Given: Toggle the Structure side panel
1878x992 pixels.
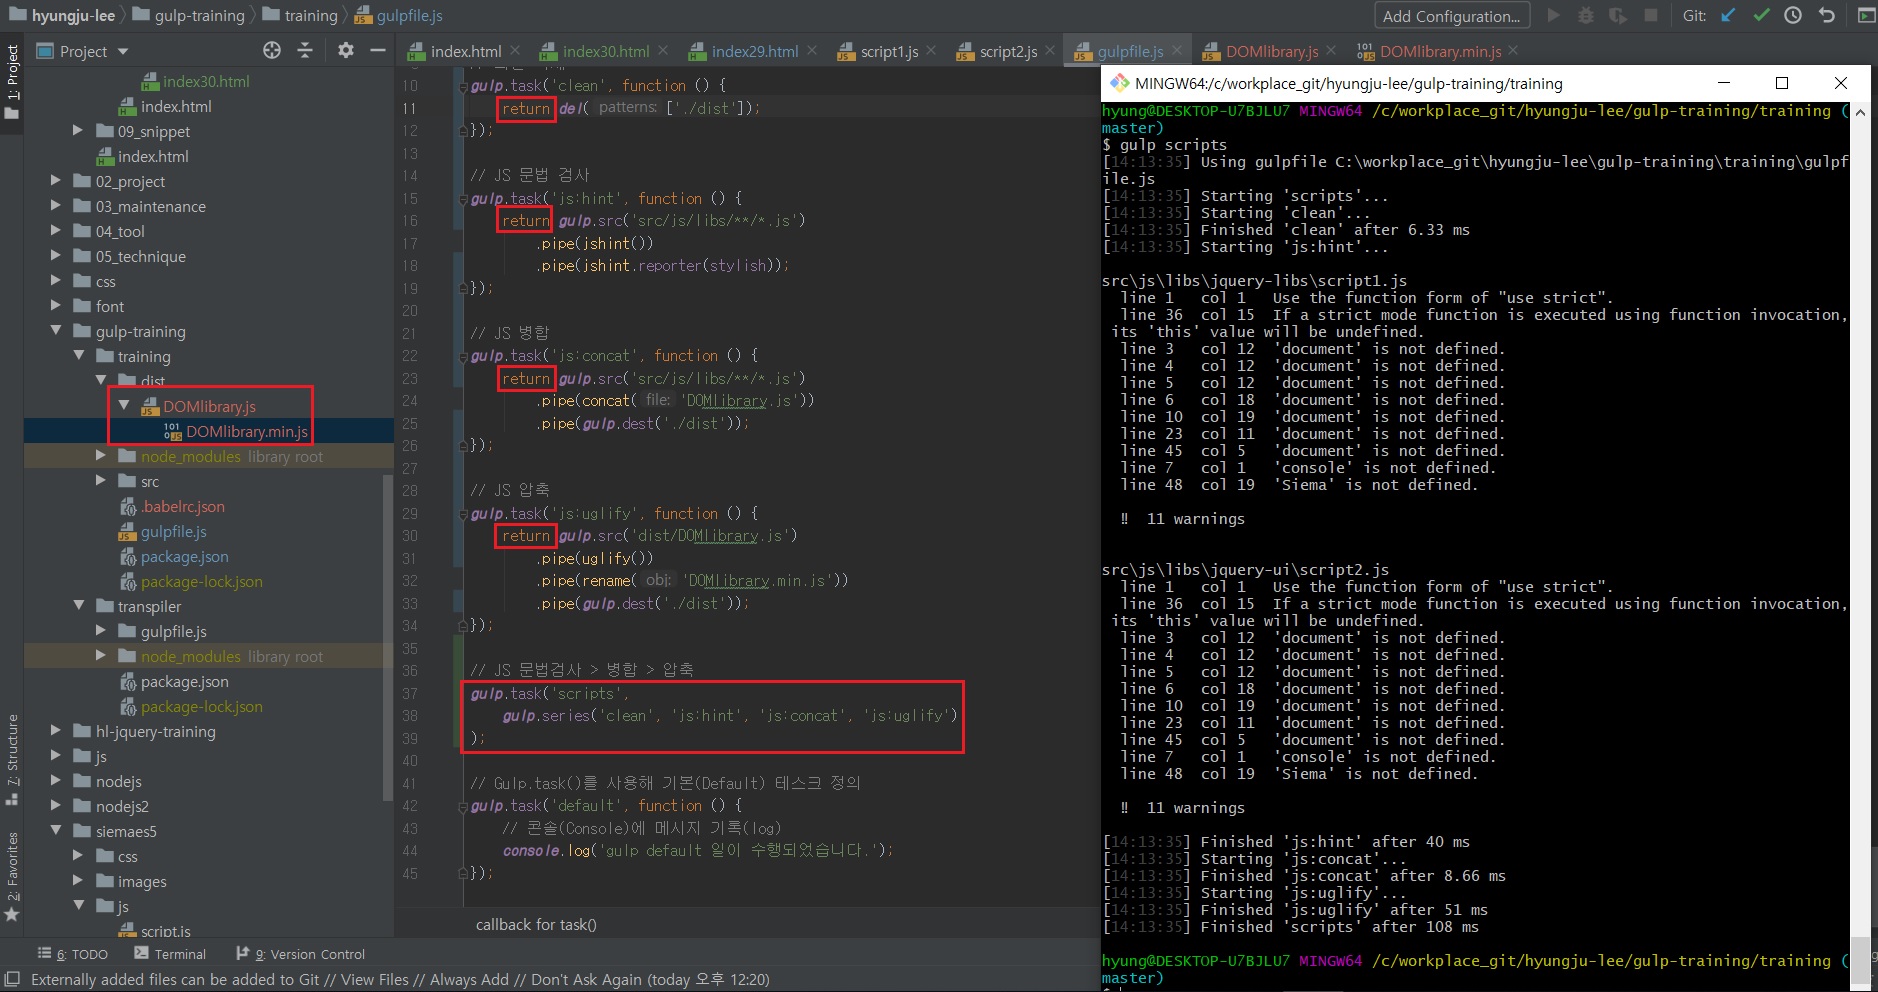Looking at the screenshot, I should [12, 758].
